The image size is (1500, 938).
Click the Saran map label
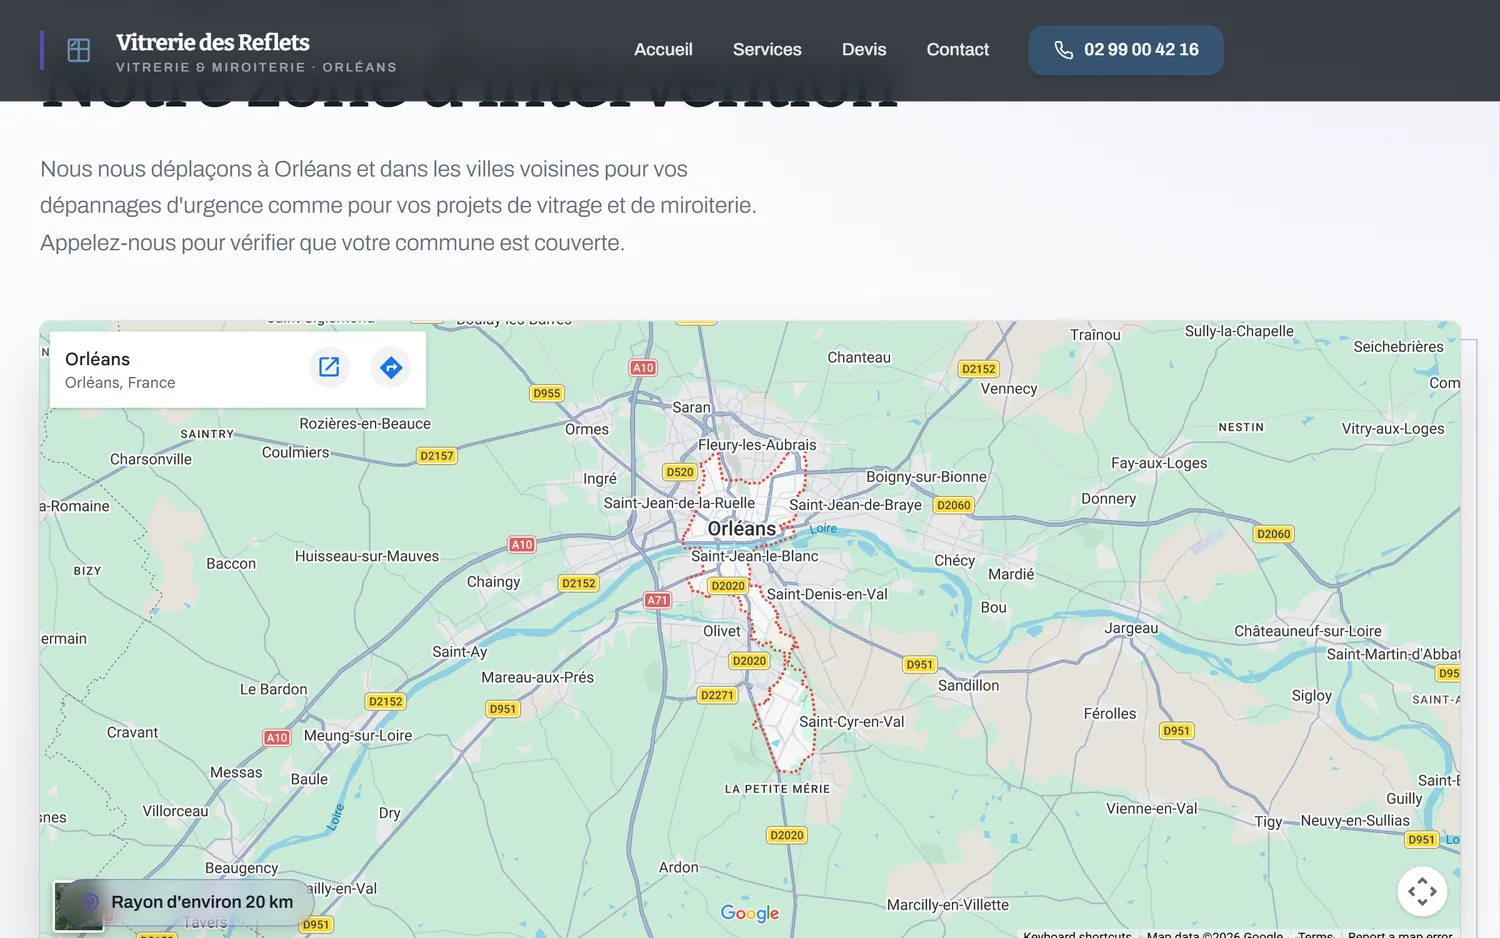pos(691,407)
